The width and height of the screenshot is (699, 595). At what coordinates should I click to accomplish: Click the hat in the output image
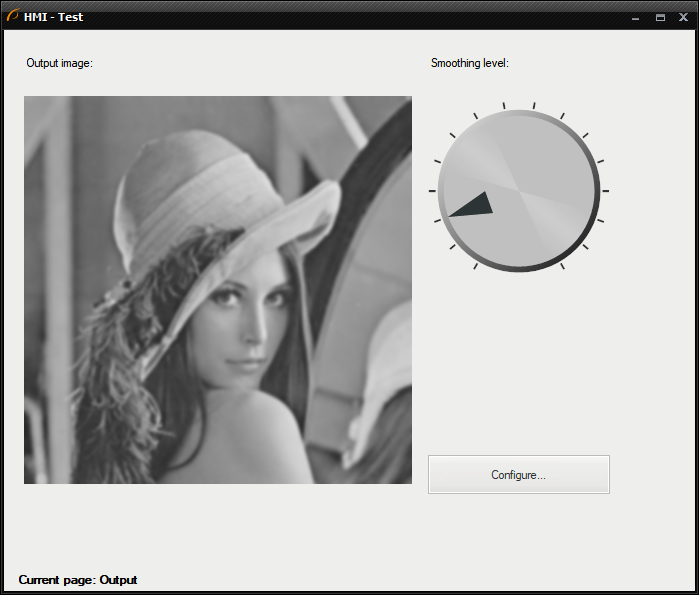200,190
